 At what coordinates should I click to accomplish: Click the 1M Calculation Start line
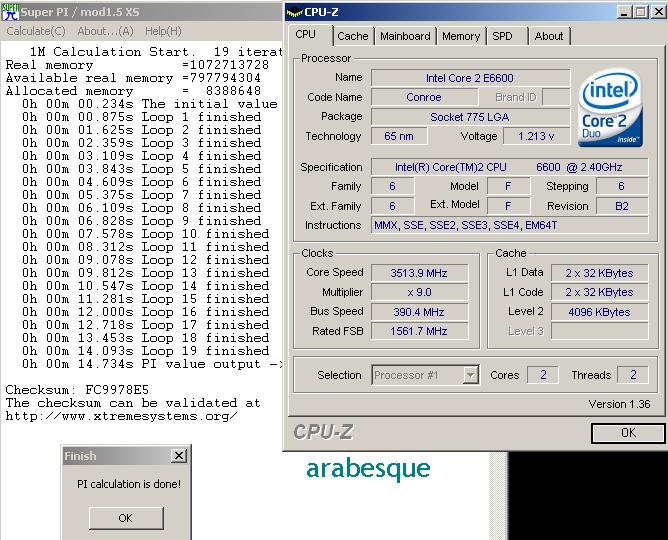[156, 52]
